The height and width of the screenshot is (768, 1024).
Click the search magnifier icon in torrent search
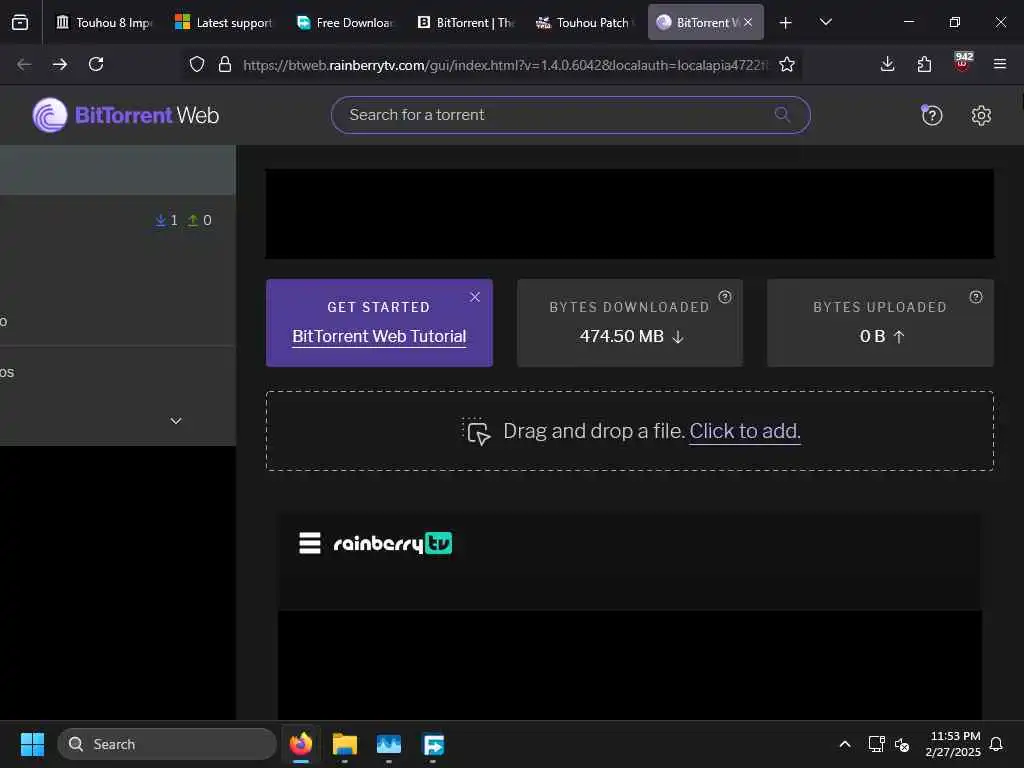[x=782, y=115]
